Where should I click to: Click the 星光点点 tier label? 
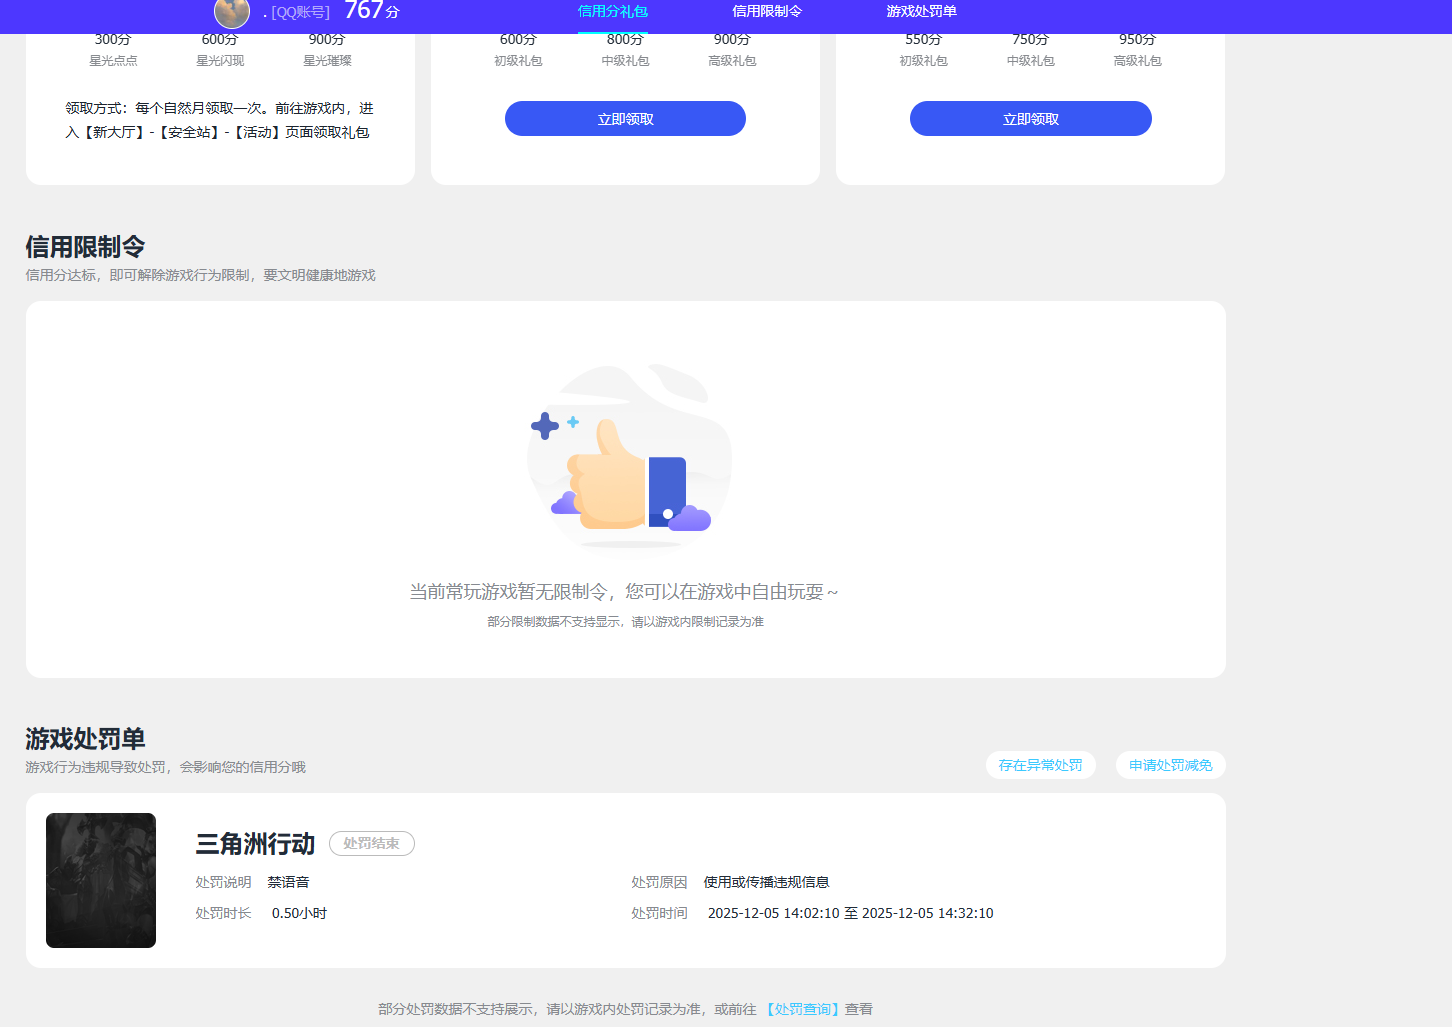click(x=113, y=61)
